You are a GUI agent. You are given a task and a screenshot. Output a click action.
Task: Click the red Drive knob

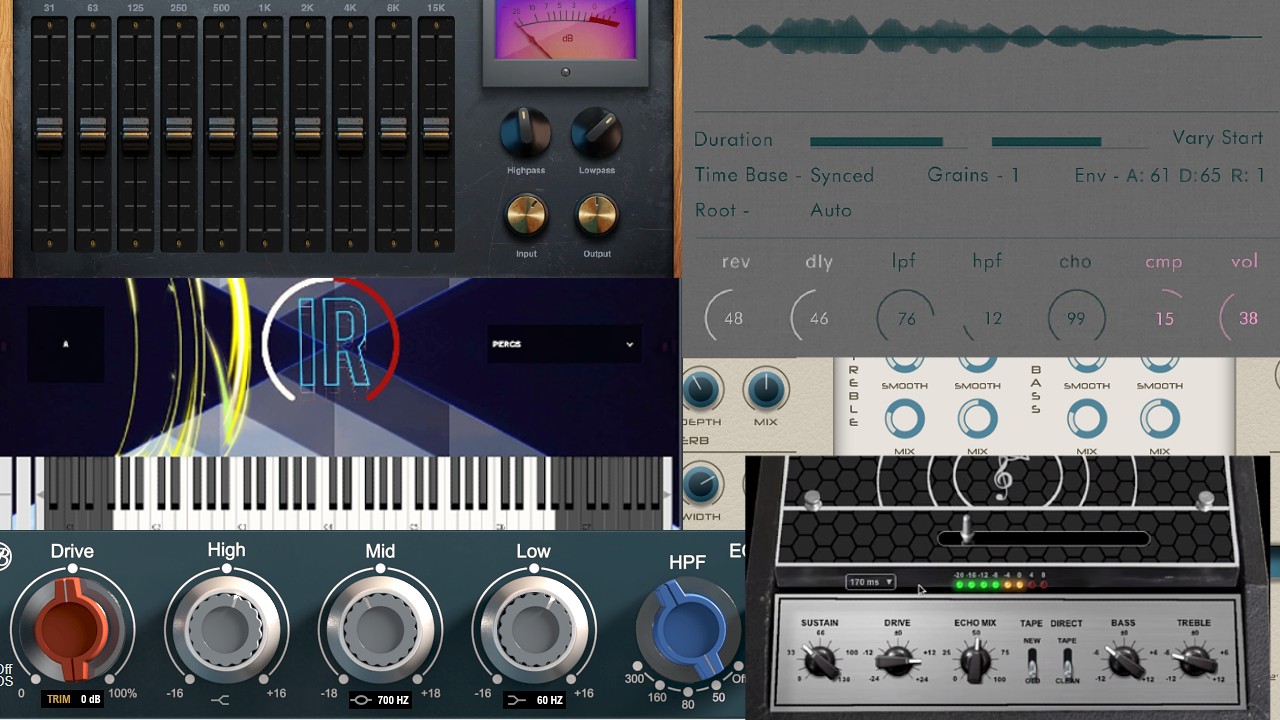tap(72, 629)
